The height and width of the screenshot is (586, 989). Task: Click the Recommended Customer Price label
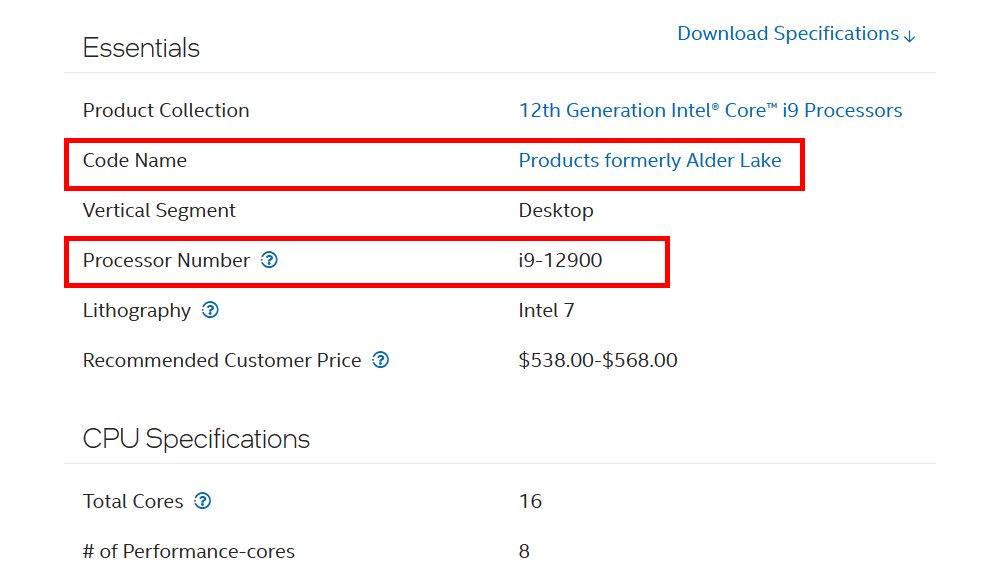pyautogui.click(x=222, y=360)
